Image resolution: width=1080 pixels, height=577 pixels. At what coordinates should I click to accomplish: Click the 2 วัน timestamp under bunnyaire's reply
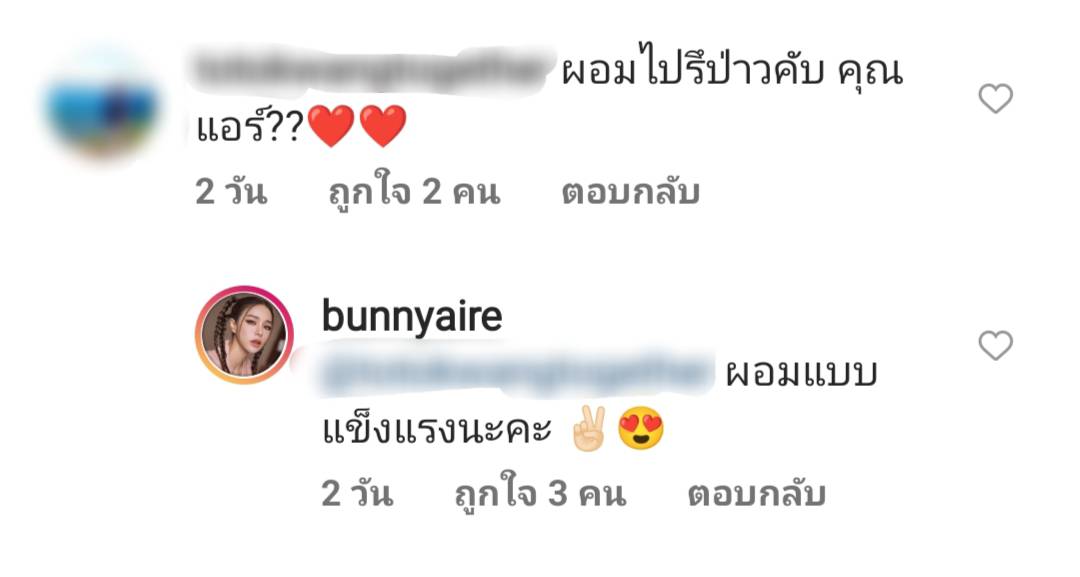tap(357, 493)
